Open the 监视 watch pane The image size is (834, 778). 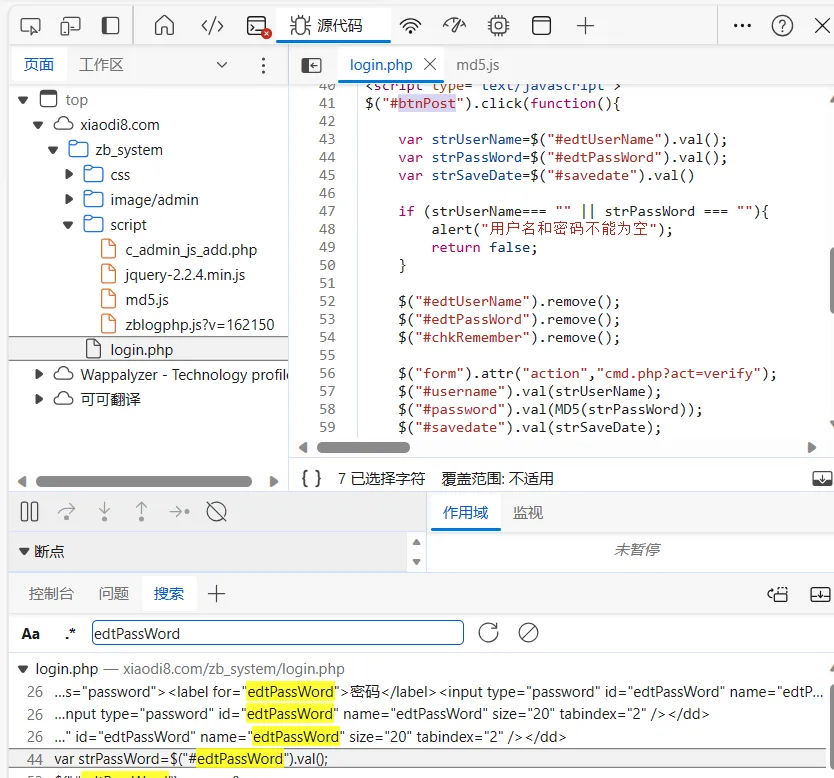tap(527, 512)
